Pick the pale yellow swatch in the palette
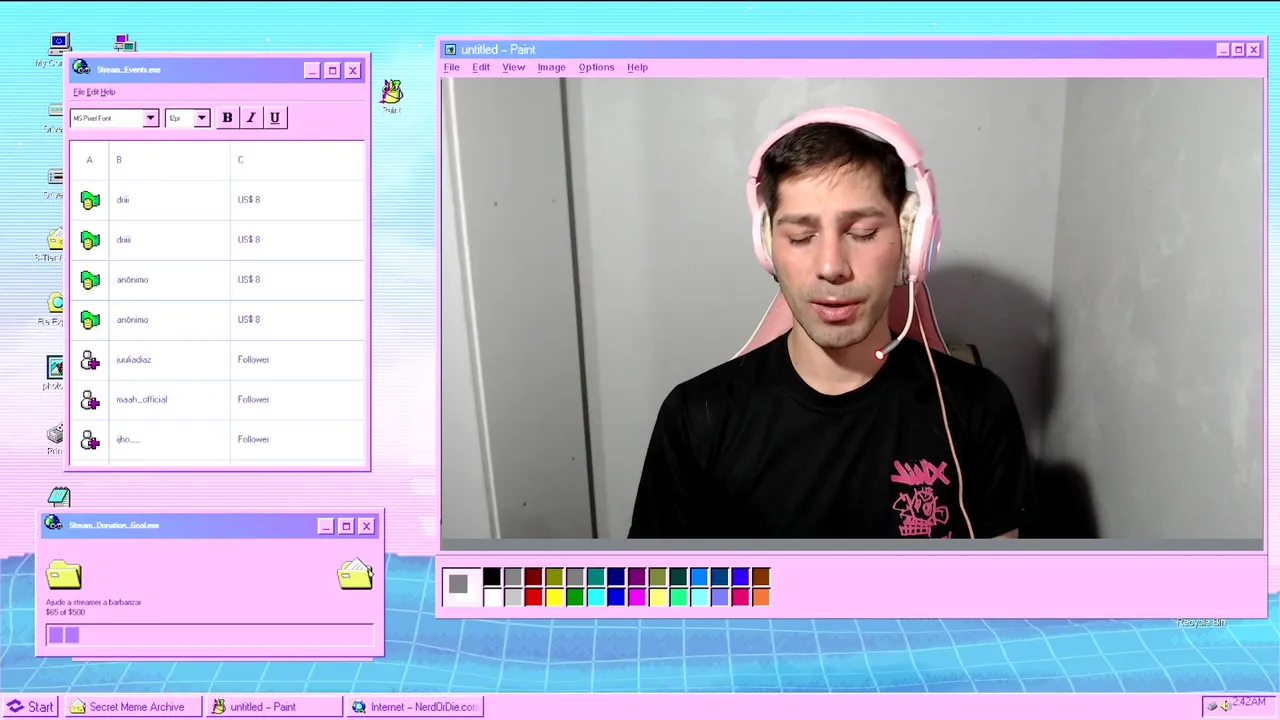Image resolution: width=1280 pixels, height=720 pixels. 658,597
